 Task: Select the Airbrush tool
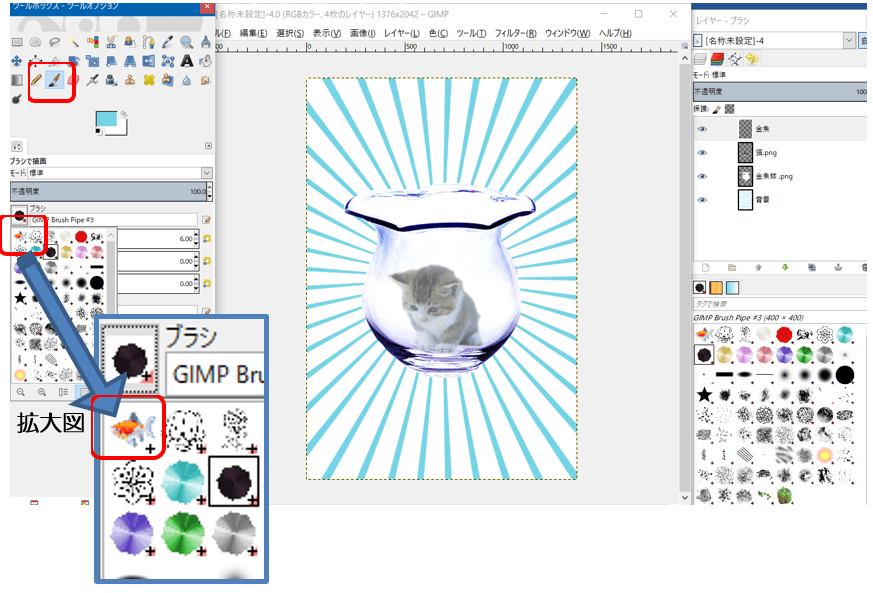pyautogui.click(x=93, y=80)
